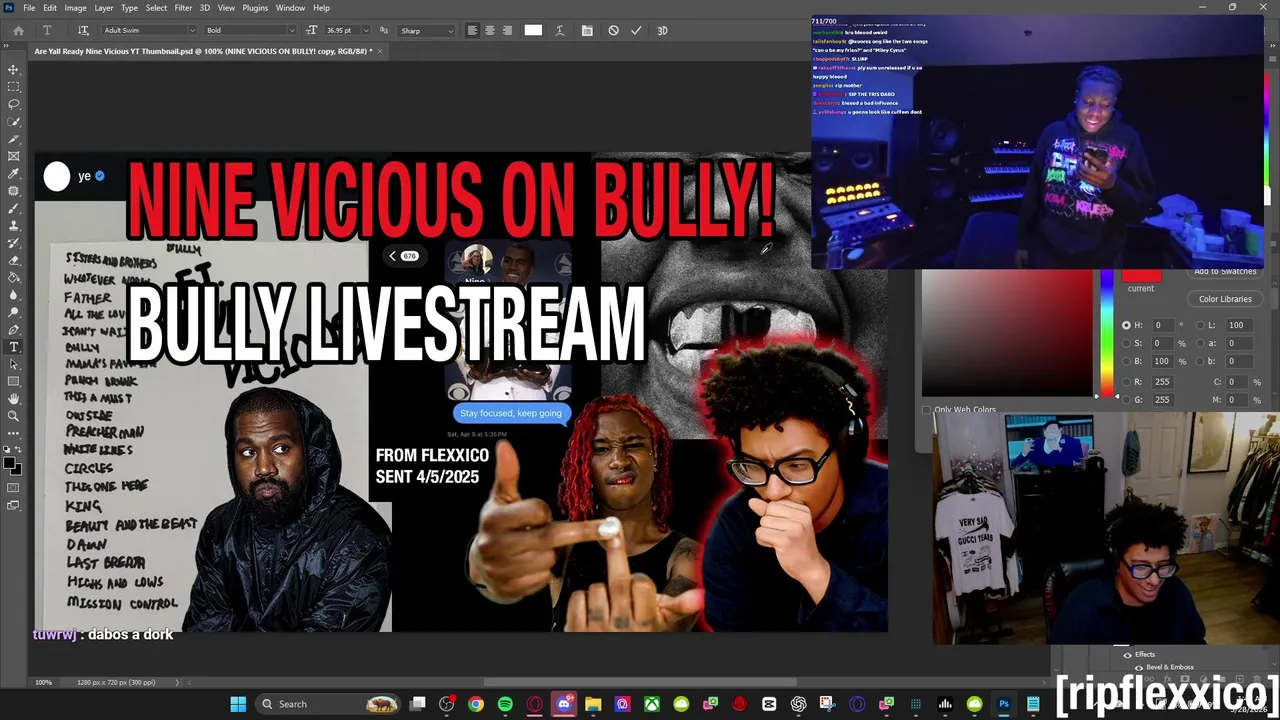Close the Nine Vicious YT Thumbnail document tab
Image resolution: width=1280 pixels, height=720 pixels.
point(380,51)
